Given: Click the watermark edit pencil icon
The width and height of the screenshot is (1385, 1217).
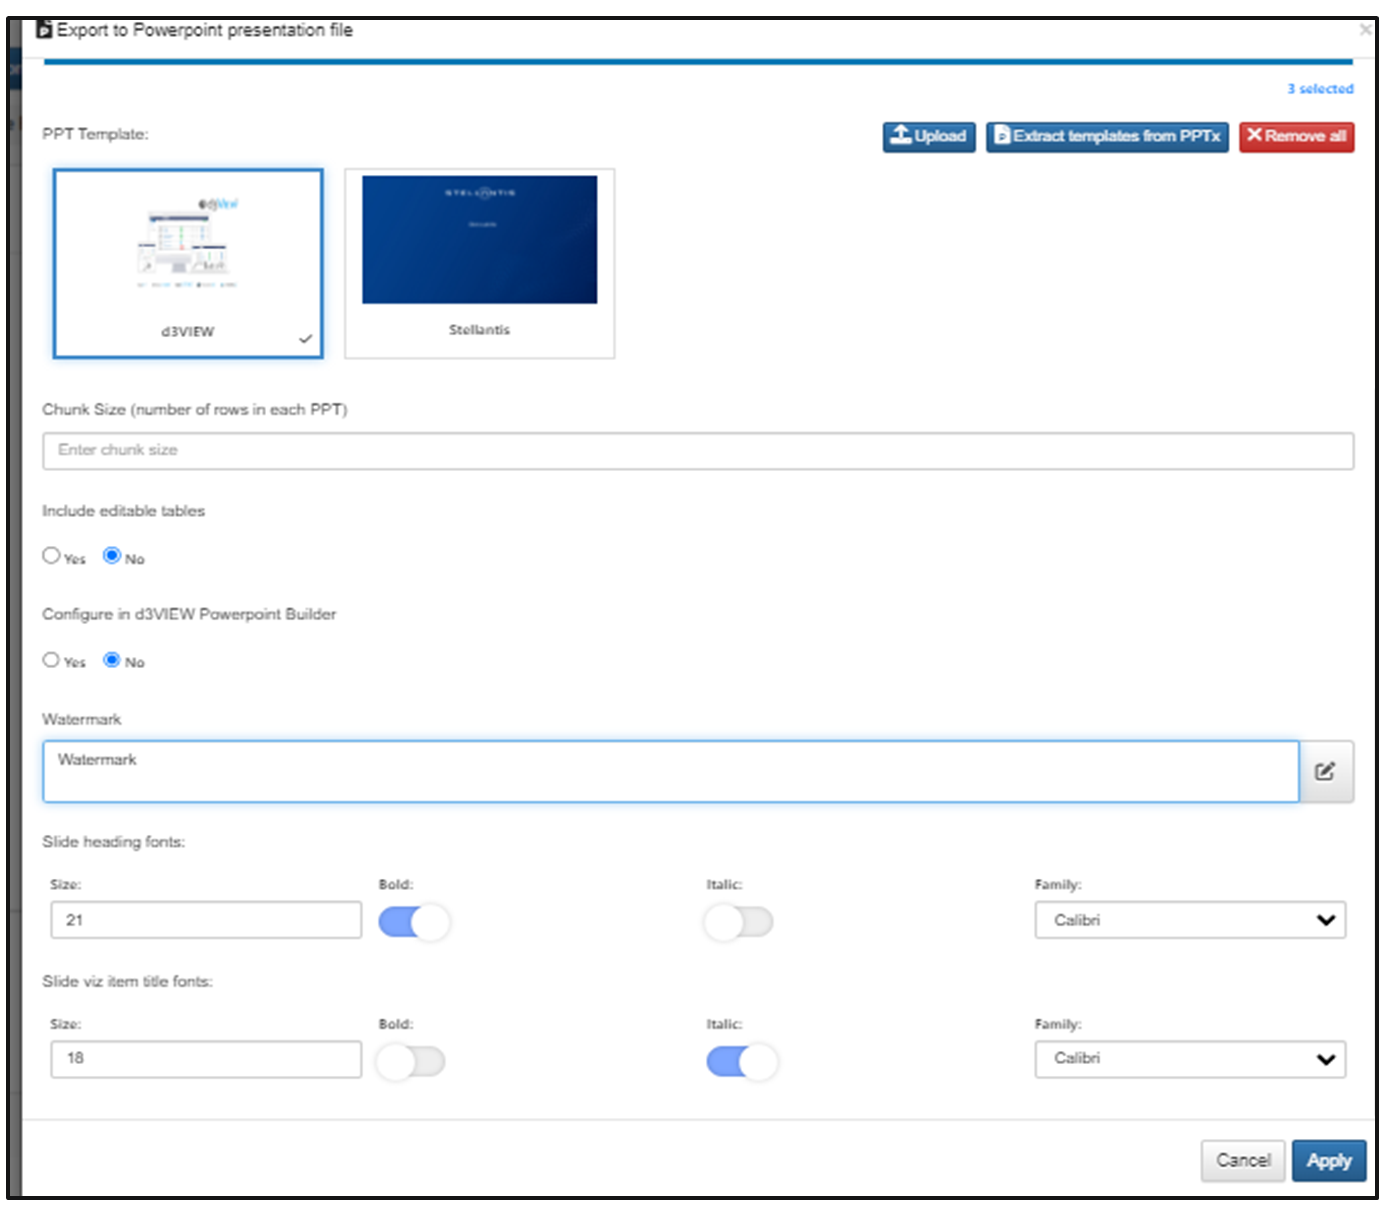Looking at the screenshot, I should point(1325,771).
